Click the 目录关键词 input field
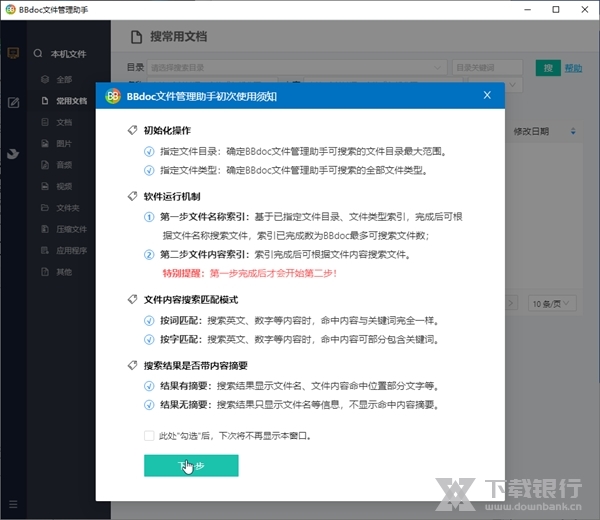 [487, 68]
